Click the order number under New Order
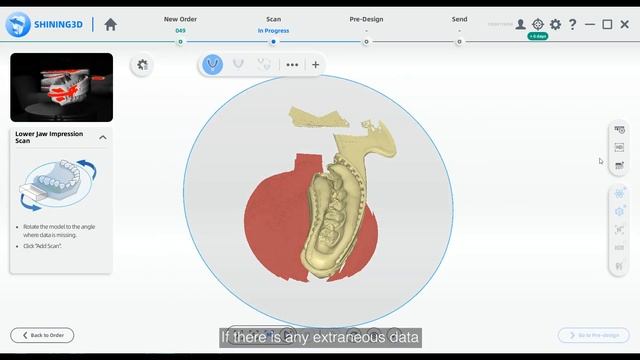This screenshot has width=640, height=360. (180, 31)
